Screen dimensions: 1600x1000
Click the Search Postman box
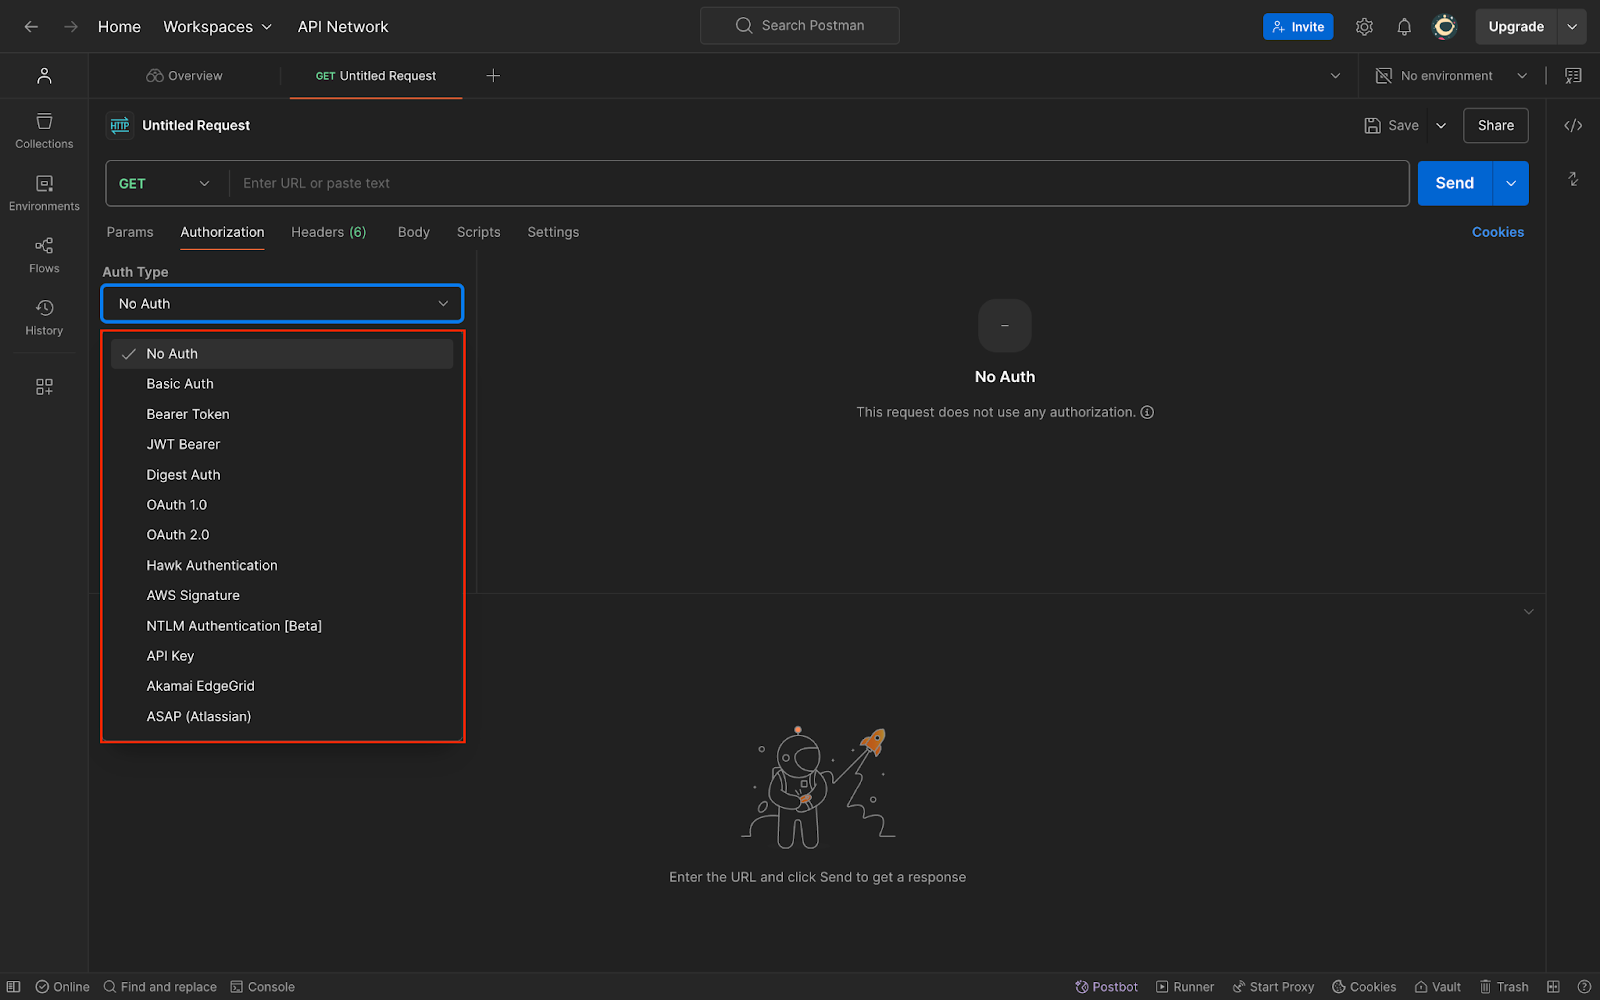tap(800, 26)
